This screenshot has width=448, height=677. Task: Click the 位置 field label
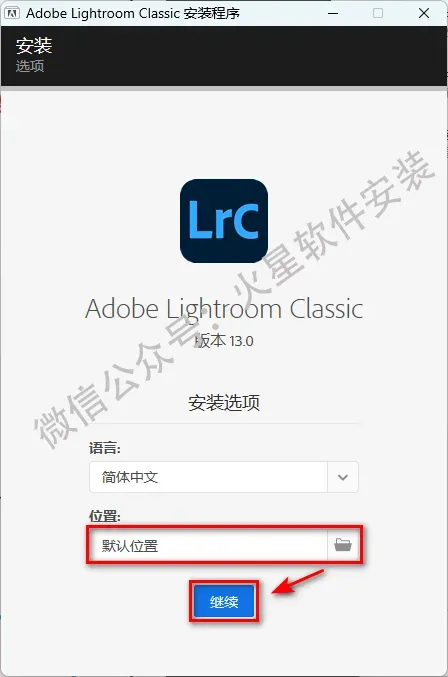tap(104, 516)
